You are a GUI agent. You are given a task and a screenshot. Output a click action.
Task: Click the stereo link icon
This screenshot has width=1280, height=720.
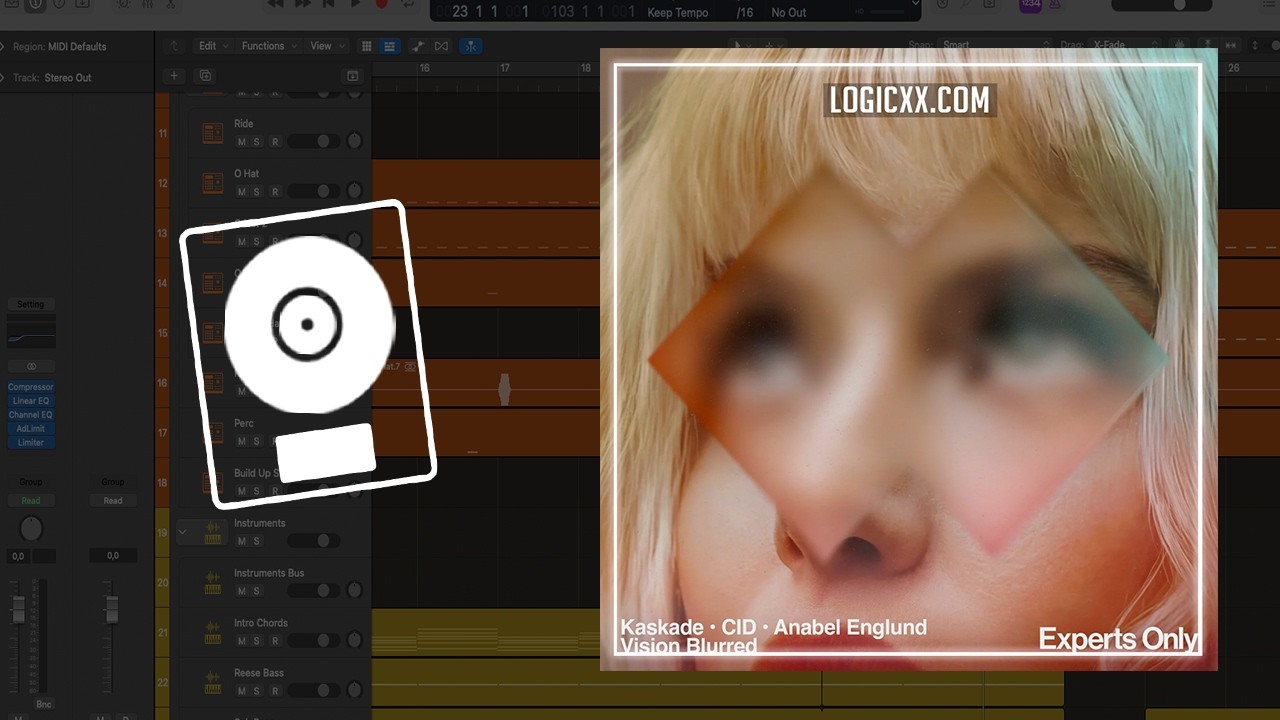point(31,367)
